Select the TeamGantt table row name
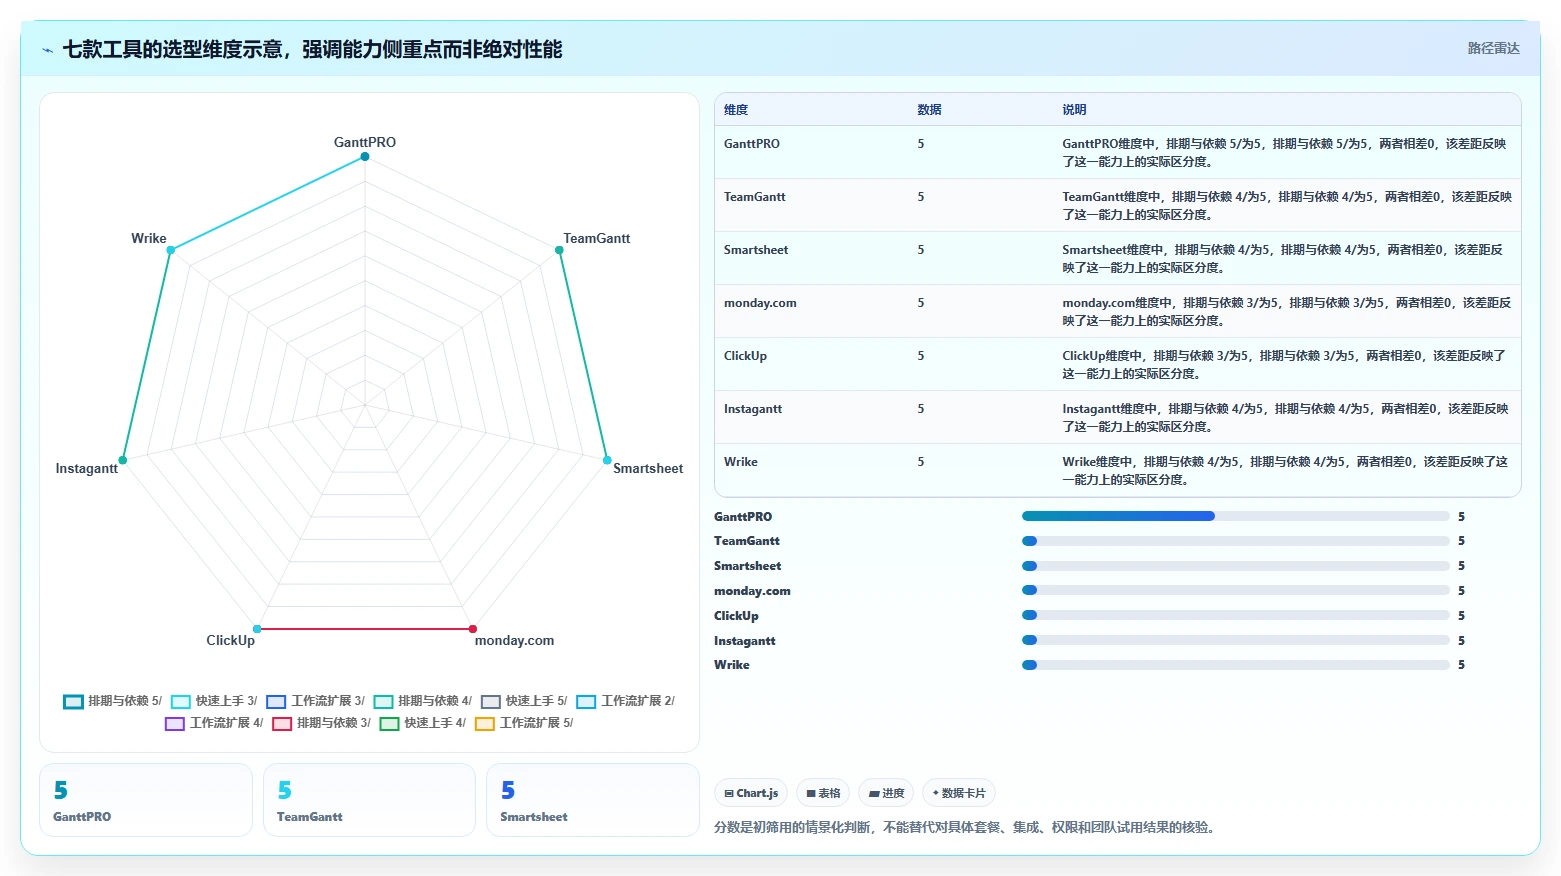This screenshot has width=1561, height=876. pyautogui.click(x=755, y=197)
